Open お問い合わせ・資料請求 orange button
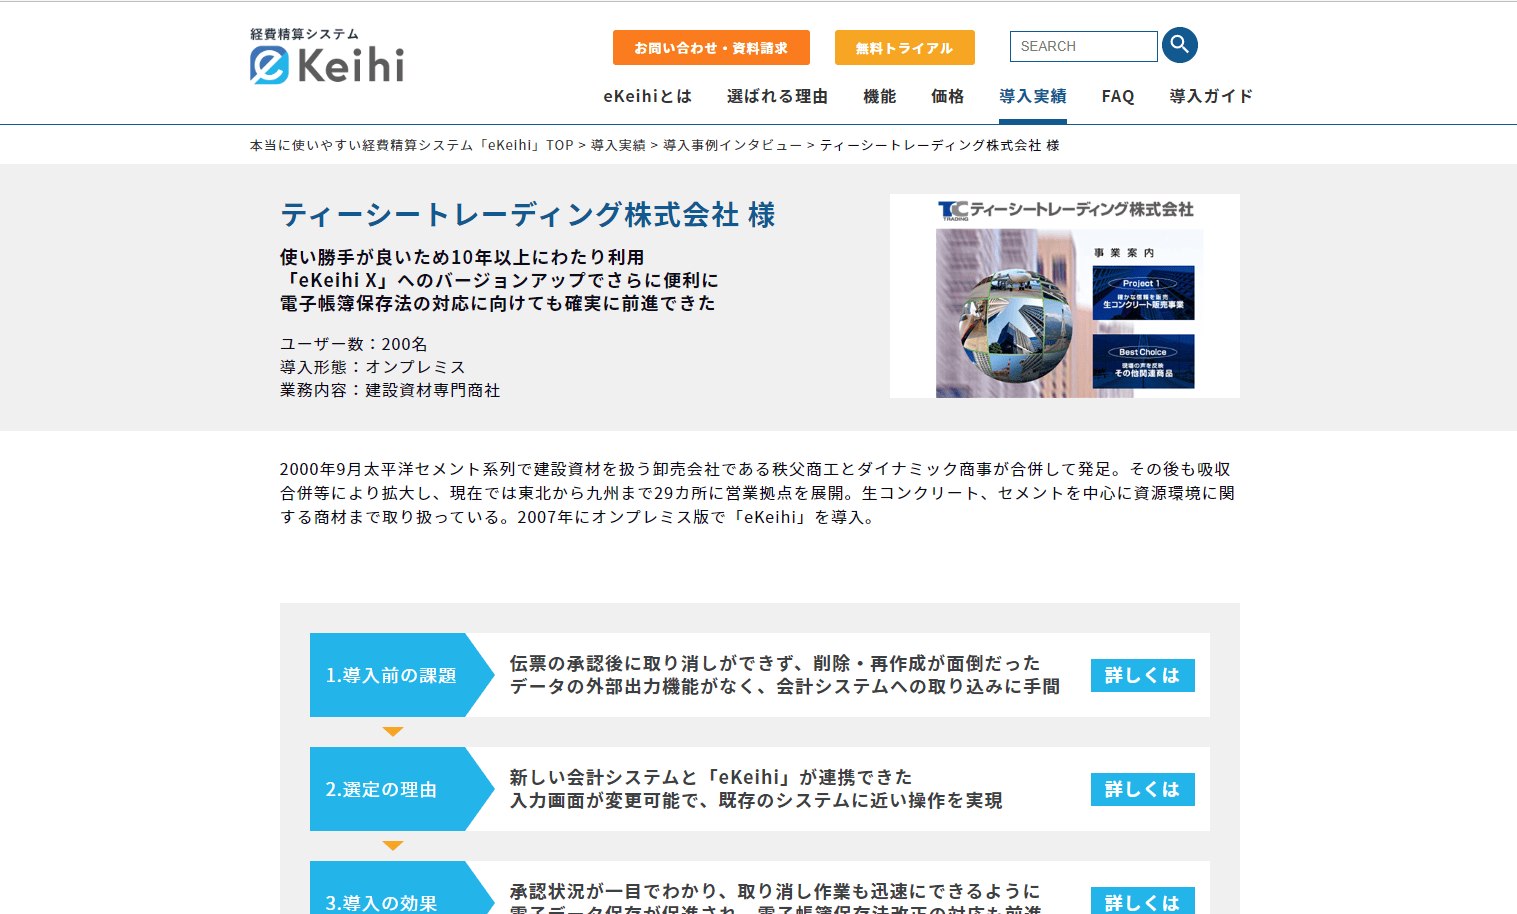 (x=711, y=48)
